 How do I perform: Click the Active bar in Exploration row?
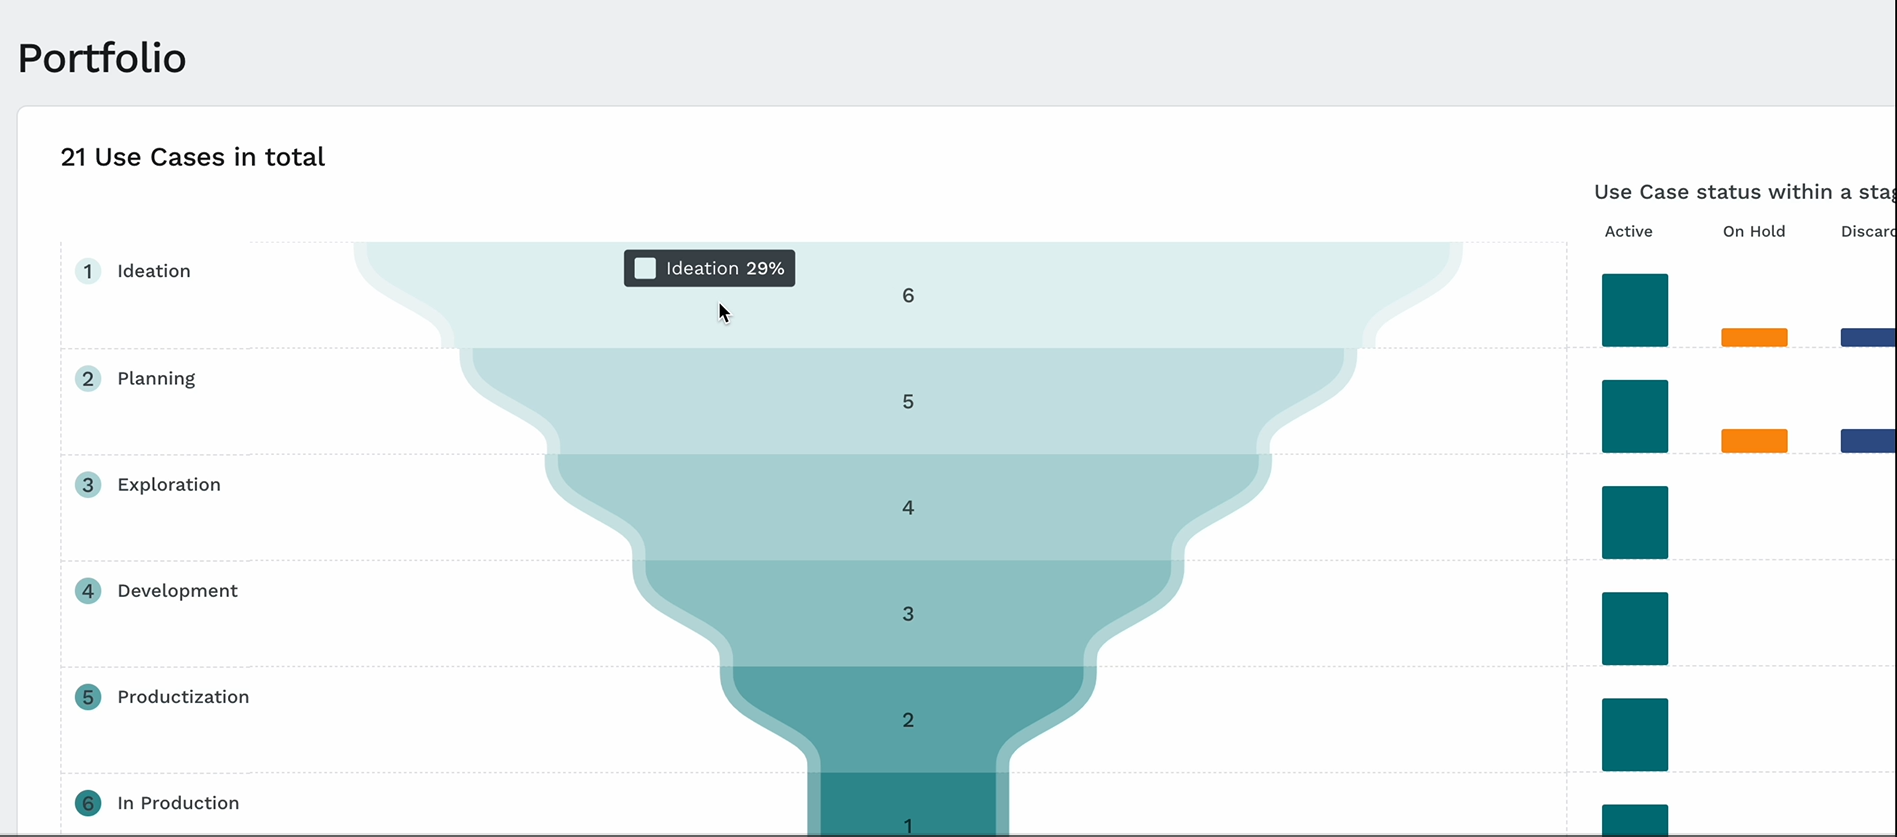(x=1635, y=522)
